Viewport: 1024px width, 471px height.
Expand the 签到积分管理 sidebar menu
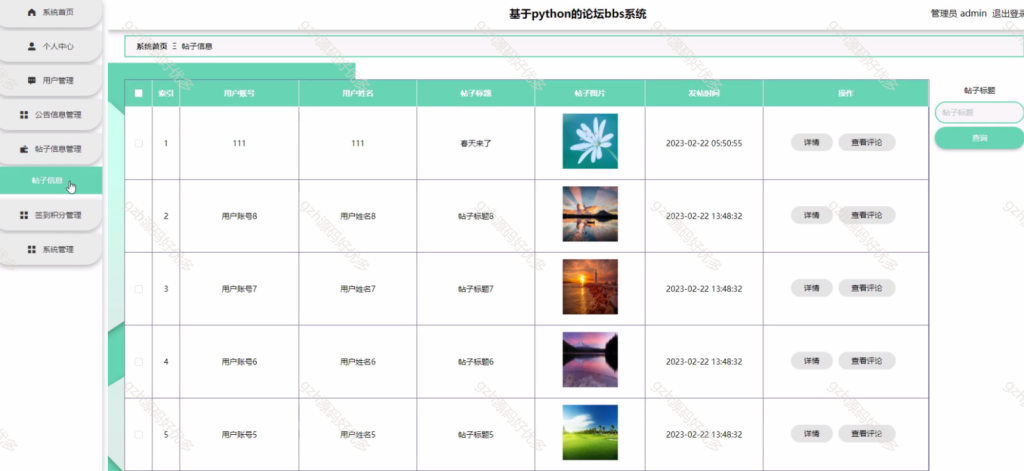point(50,215)
